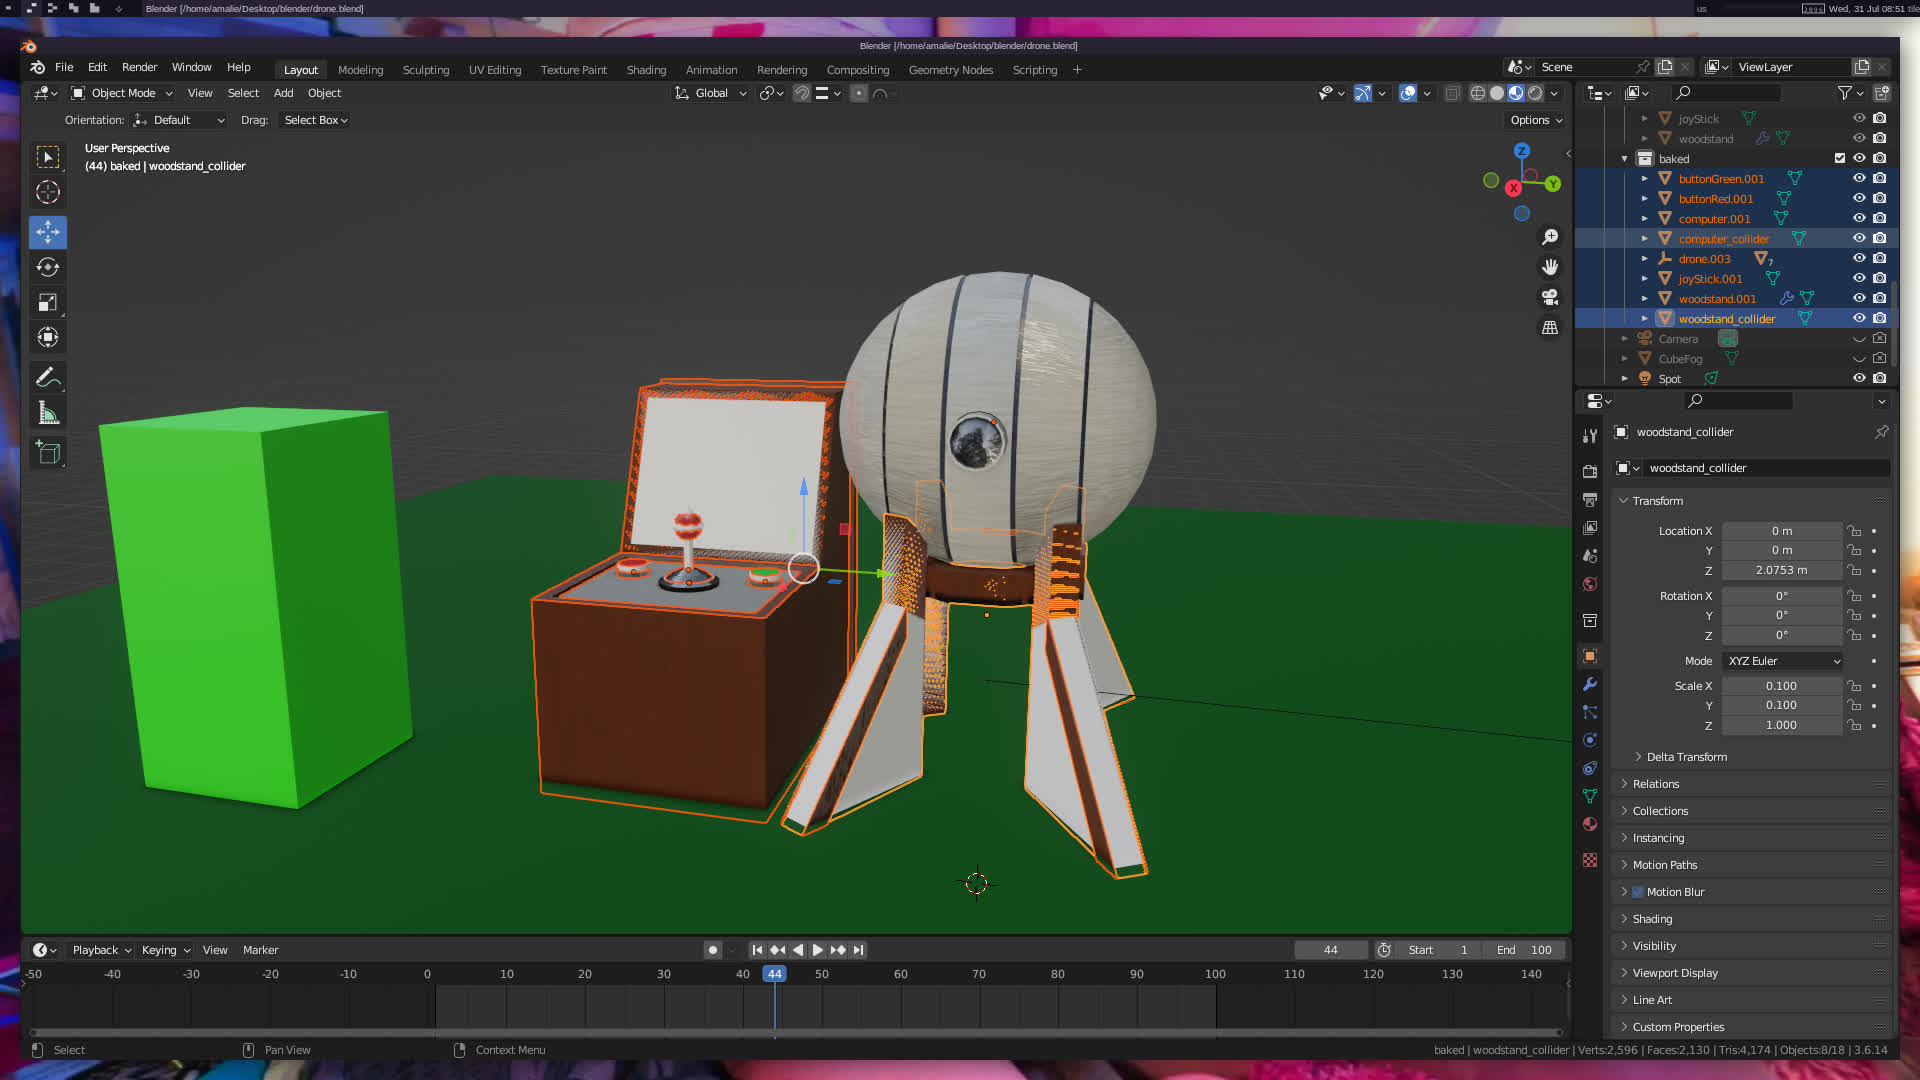Image resolution: width=1920 pixels, height=1080 pixels.
Task: Toggle camera view in viewport
Action: (x=1550, y=298)
